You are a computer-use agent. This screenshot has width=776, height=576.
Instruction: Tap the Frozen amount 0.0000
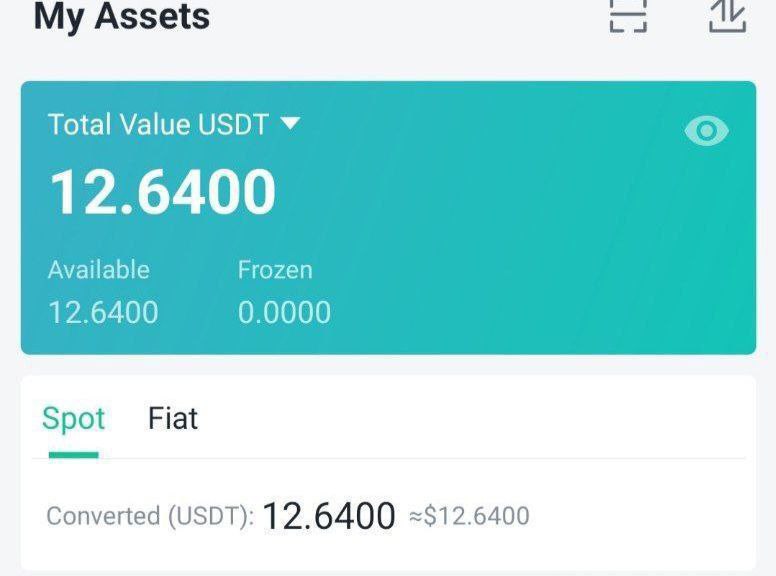coord(284,312)
